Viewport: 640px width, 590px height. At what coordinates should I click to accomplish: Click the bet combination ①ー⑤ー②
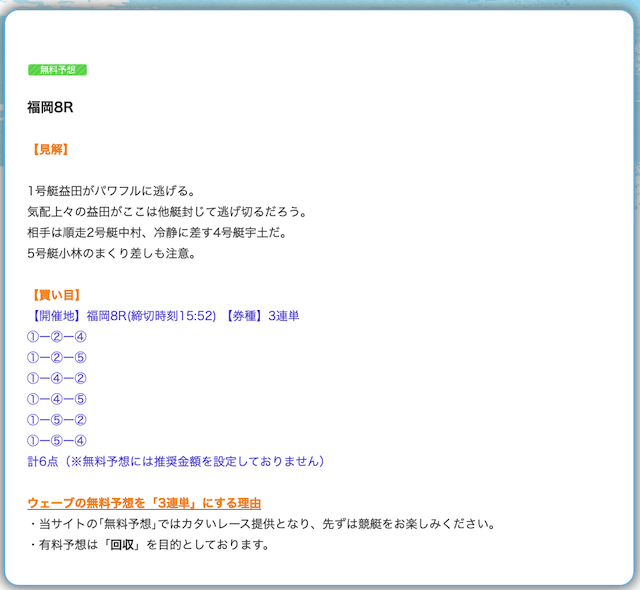tap(57, 420)
